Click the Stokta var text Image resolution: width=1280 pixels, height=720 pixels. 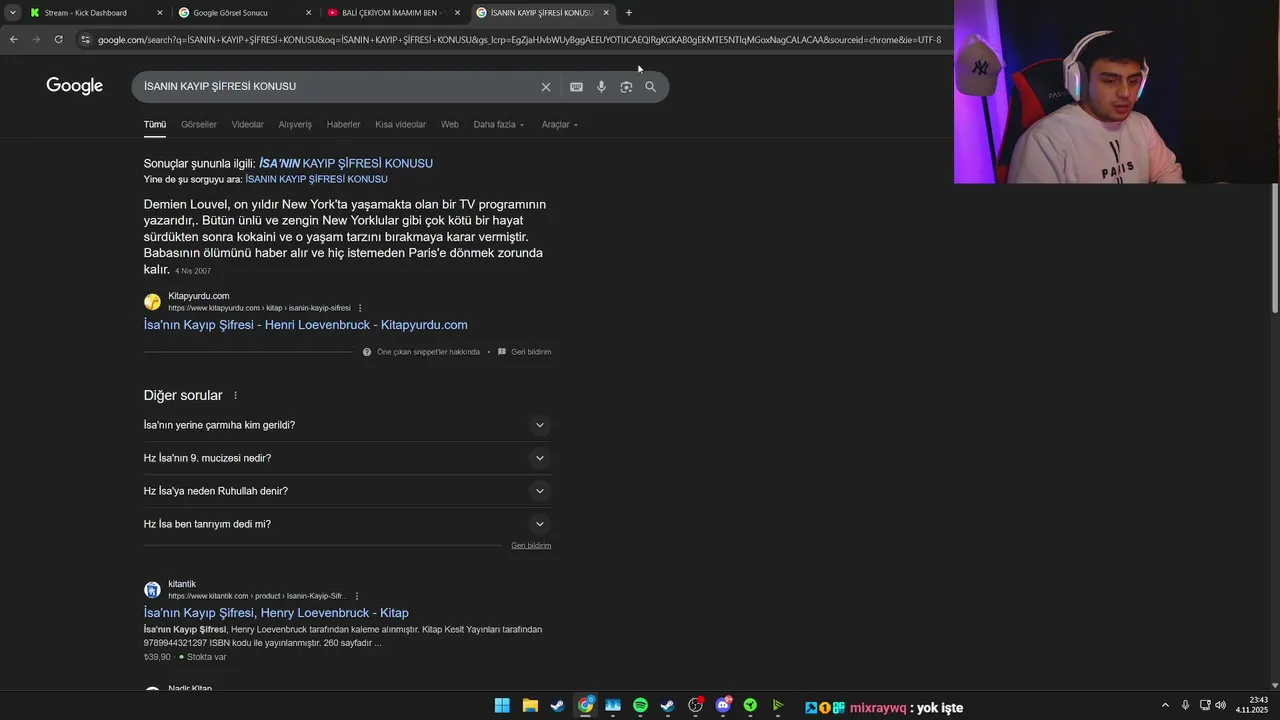click(x=206, y=657)
